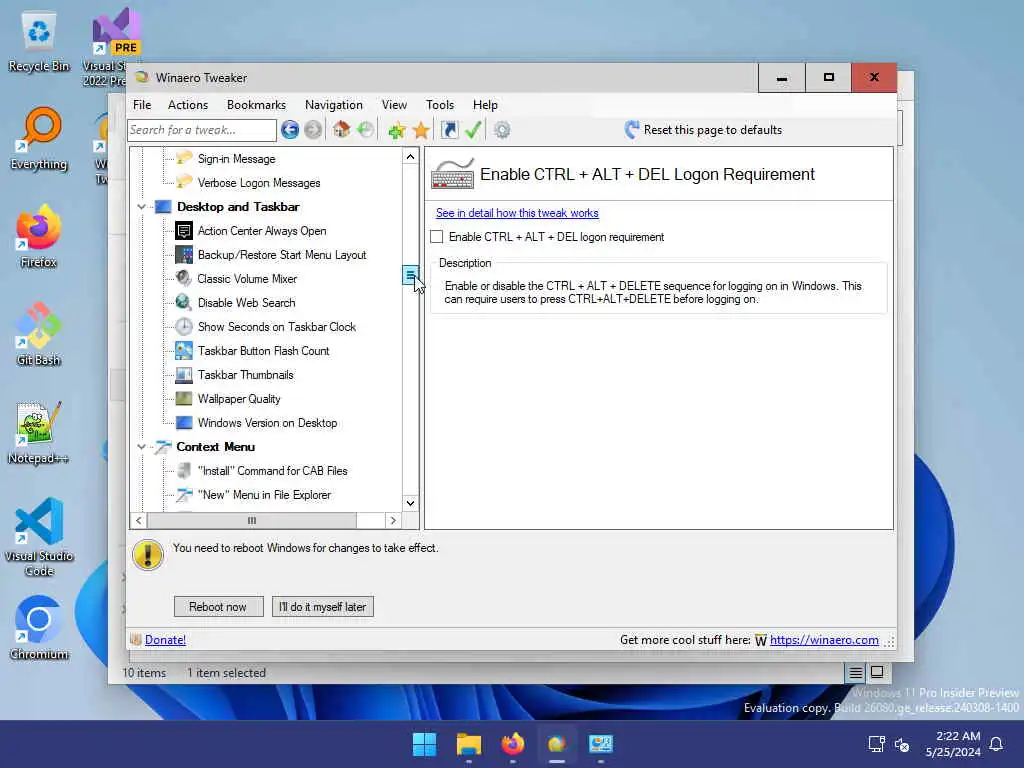Click the grey Forward navigation arrow
Screen dimensions: 1024x768
coord(313,130)
